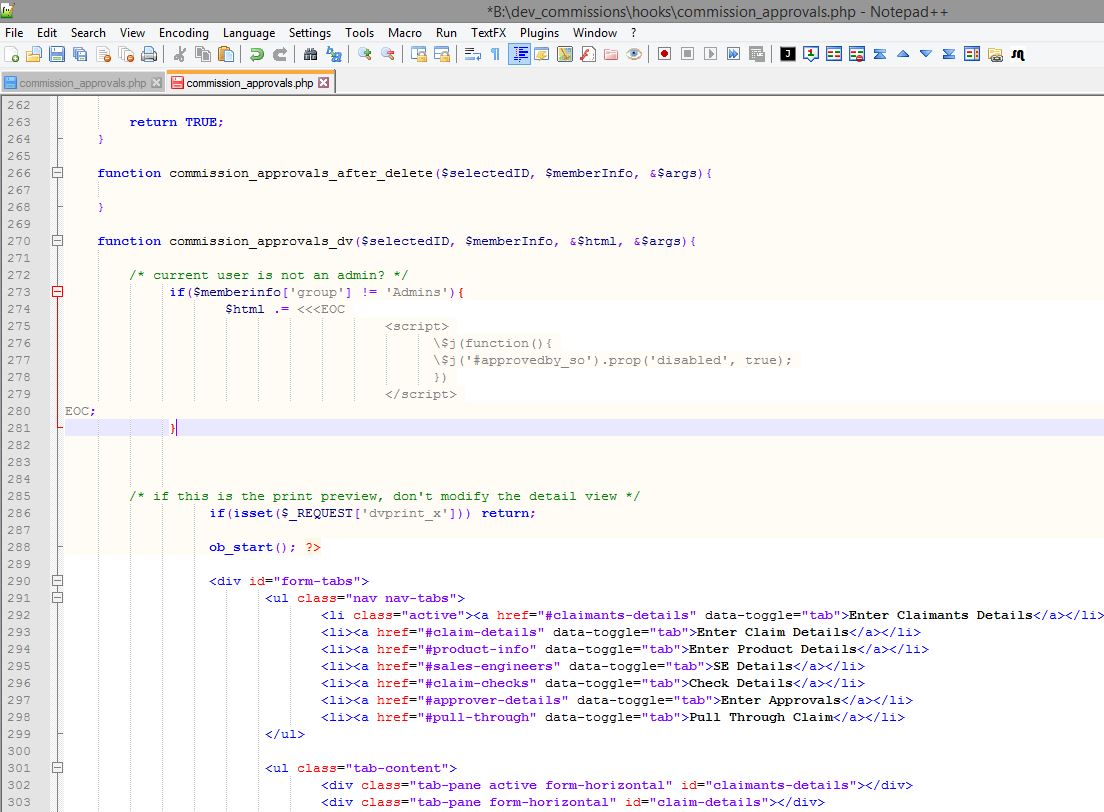
Task: Jump to first difference icon
Action: (880, 54)
